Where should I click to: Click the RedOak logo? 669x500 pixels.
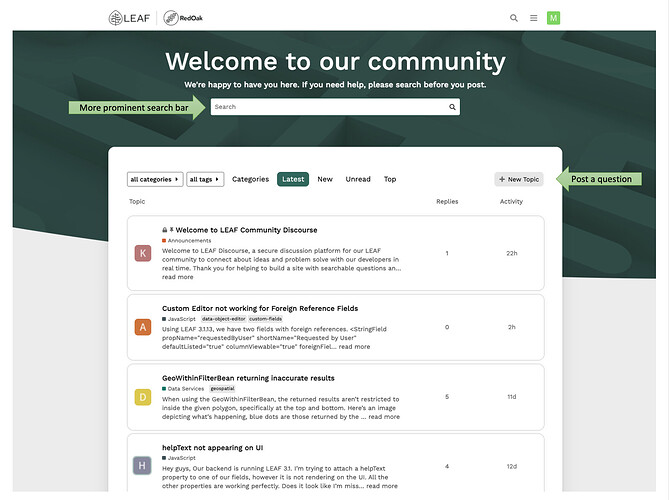click(183, 18)
